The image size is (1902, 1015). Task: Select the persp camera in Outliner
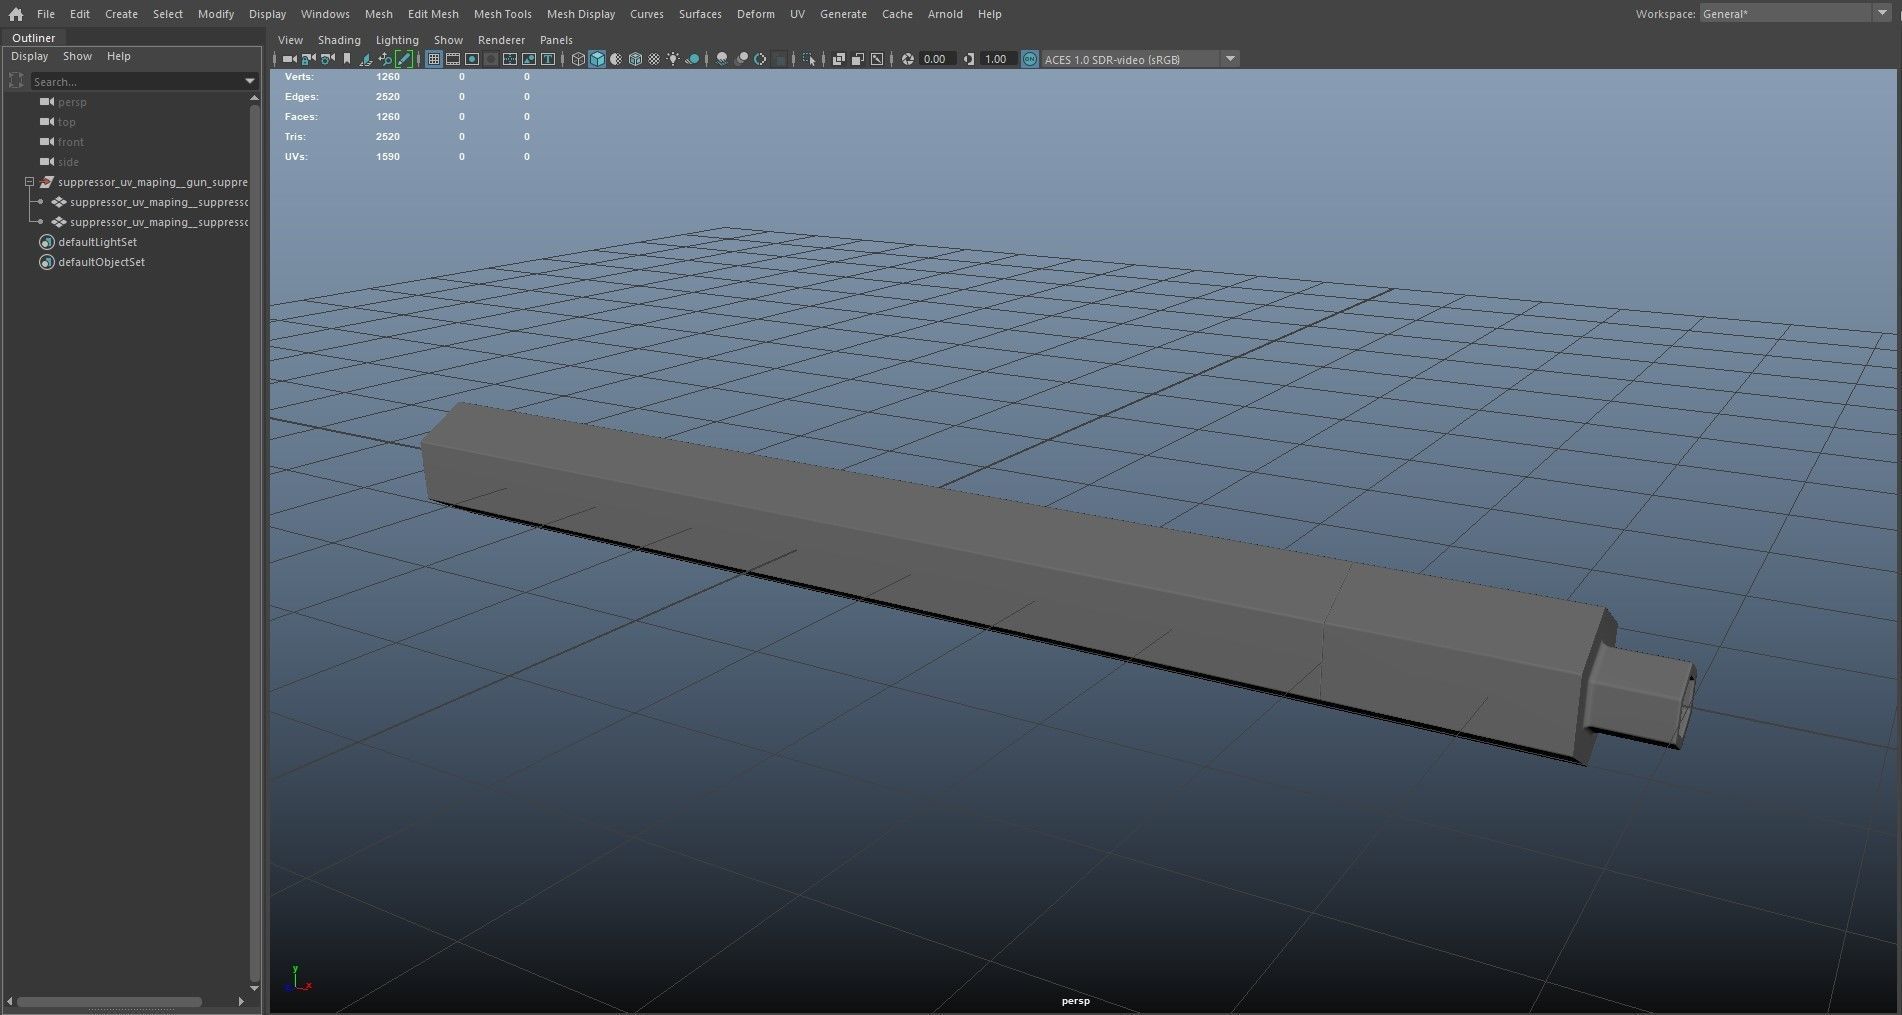coord(72,102)
